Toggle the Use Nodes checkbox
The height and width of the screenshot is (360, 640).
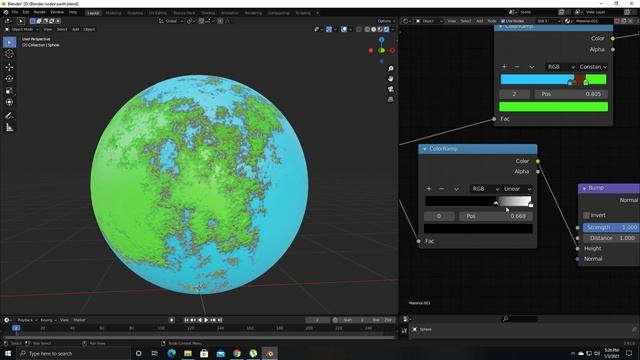point(503,21)
